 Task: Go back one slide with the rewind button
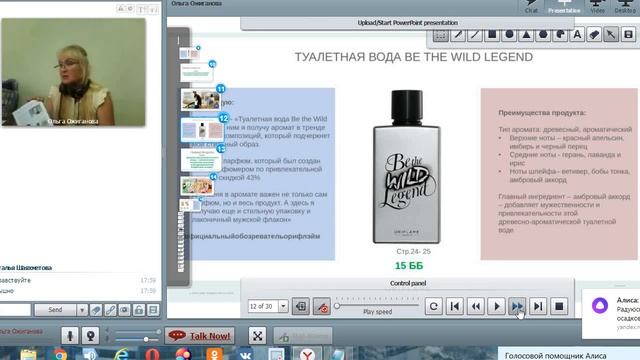[476, 306]
